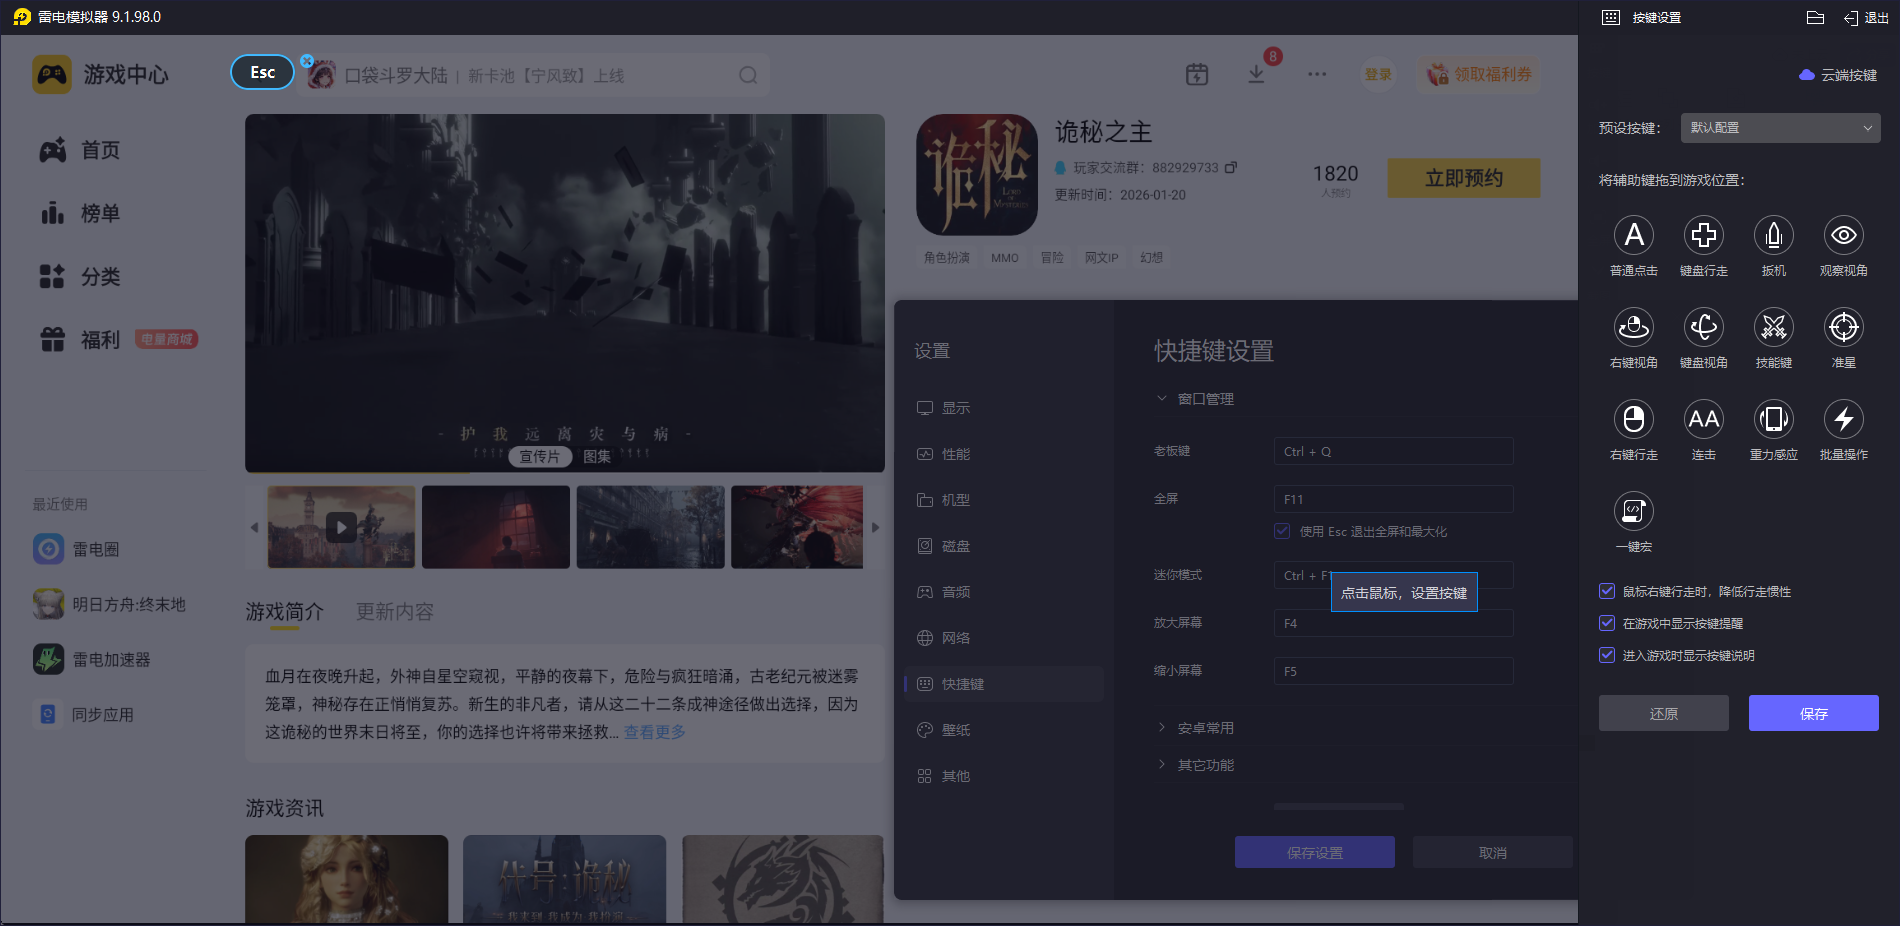
Task: Click the 领取福利券 button
Action: click(1479, 74)
